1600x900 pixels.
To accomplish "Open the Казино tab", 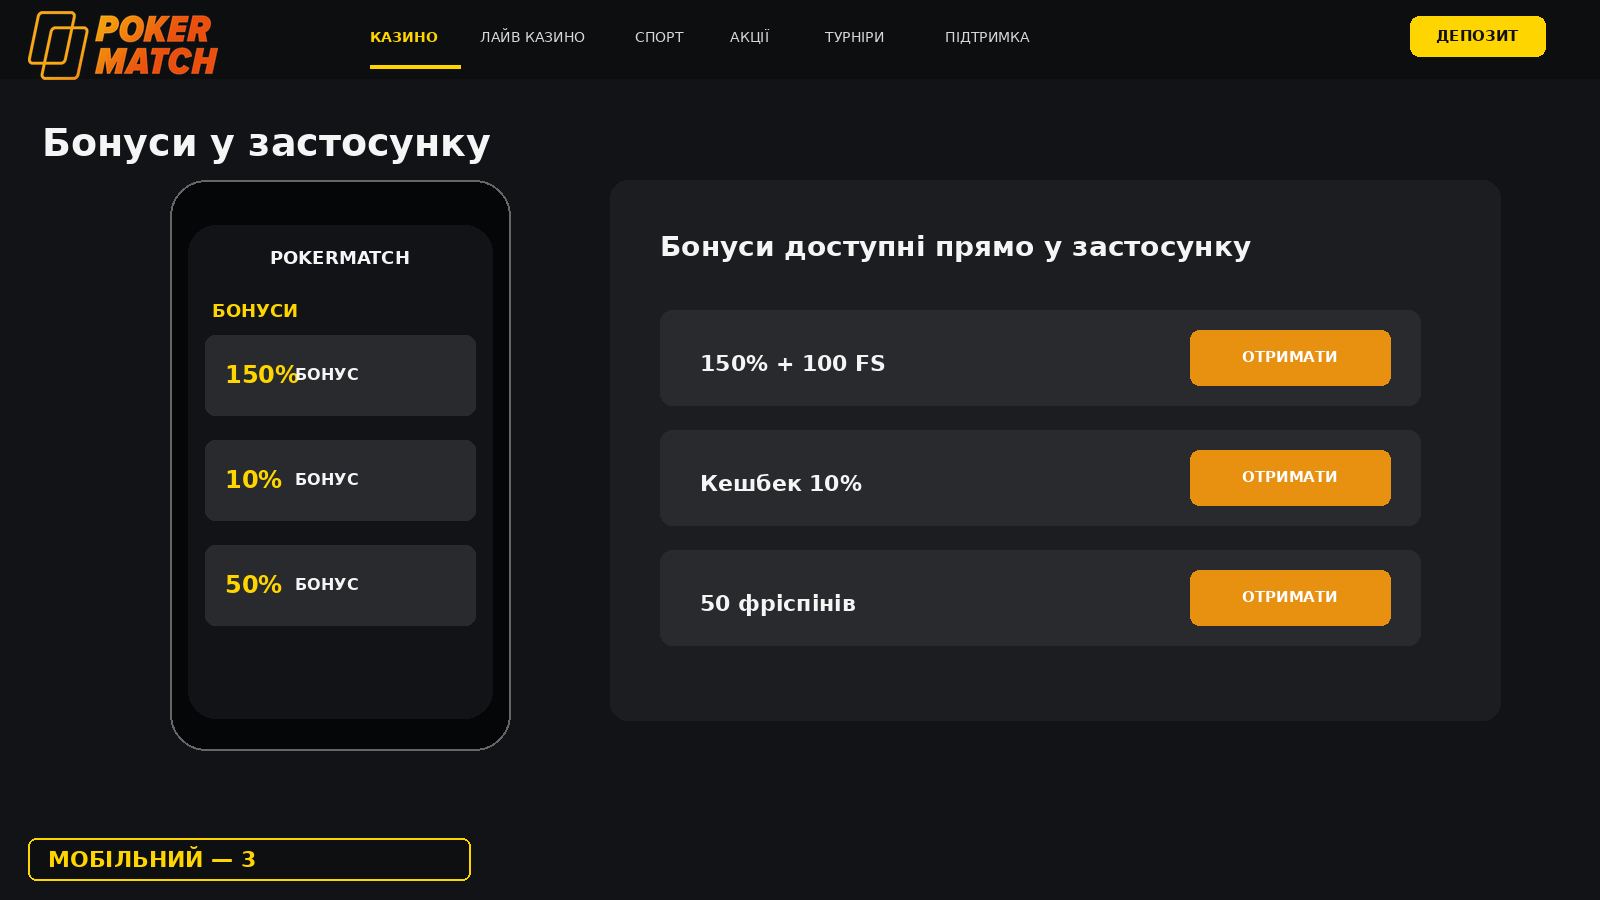I will pyautogui.click(x=404, y=37).
